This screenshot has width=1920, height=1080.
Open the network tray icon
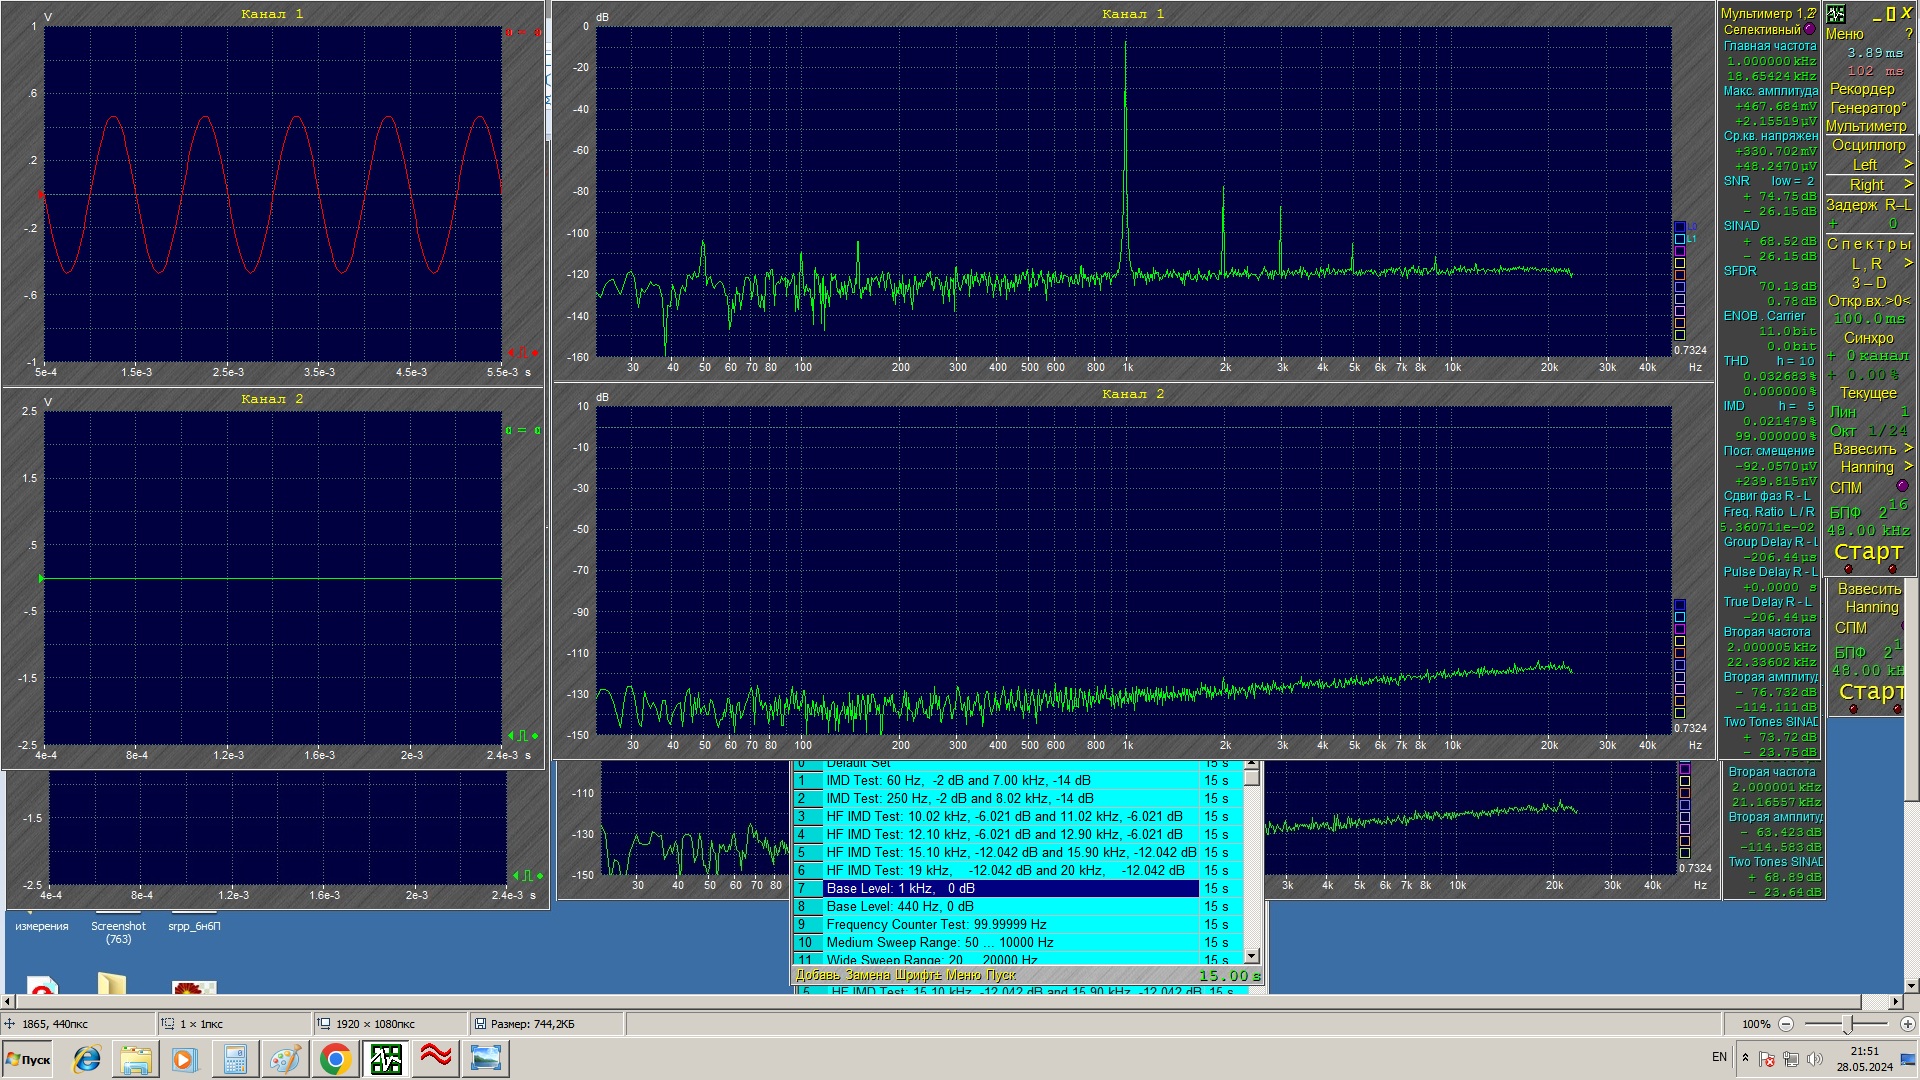tap(1791, 1058)
